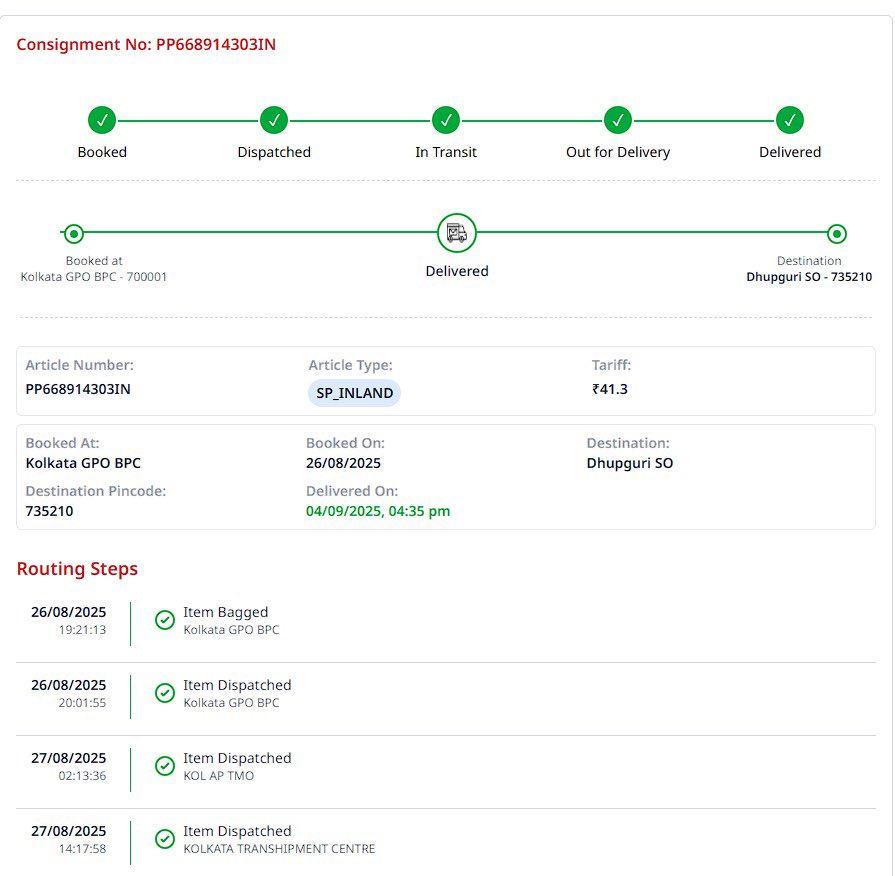
Task: Click the origin marker at Kolkata GPO BPC
Action: coord(74,233)
